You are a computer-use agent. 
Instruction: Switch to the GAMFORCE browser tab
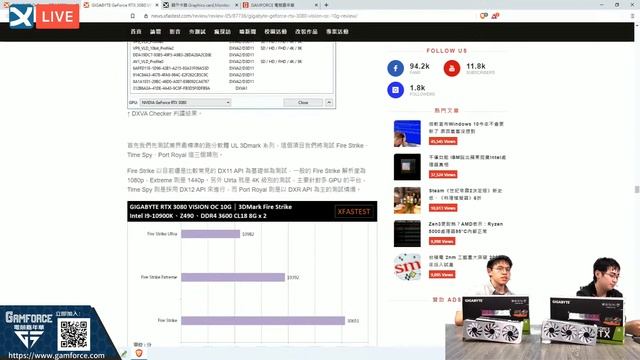280,5
